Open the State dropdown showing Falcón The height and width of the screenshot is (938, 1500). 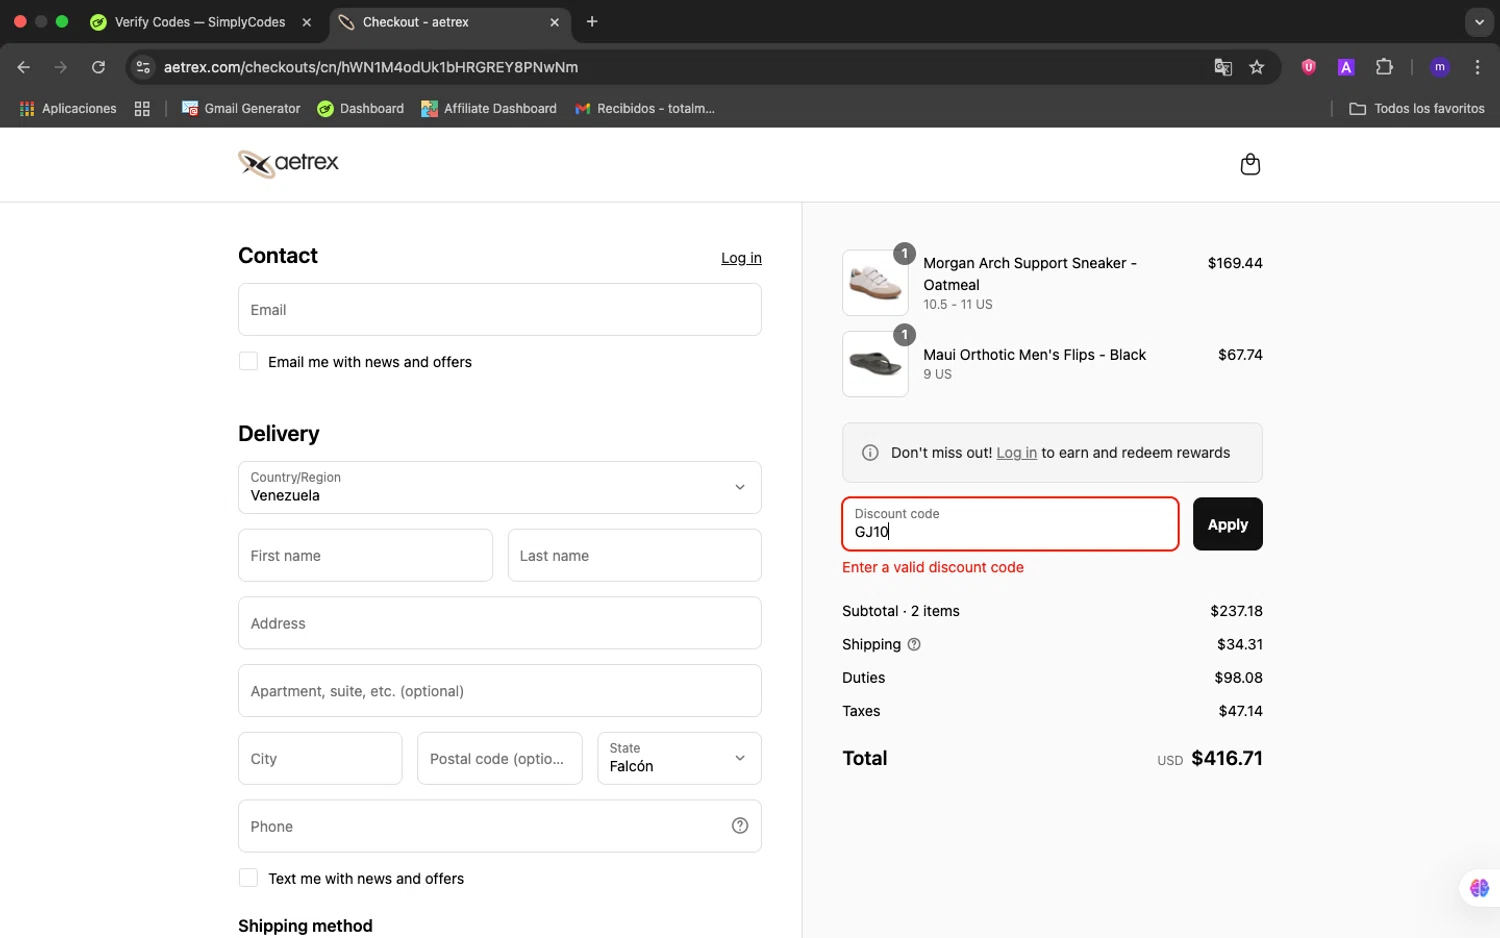click(679, 758)
